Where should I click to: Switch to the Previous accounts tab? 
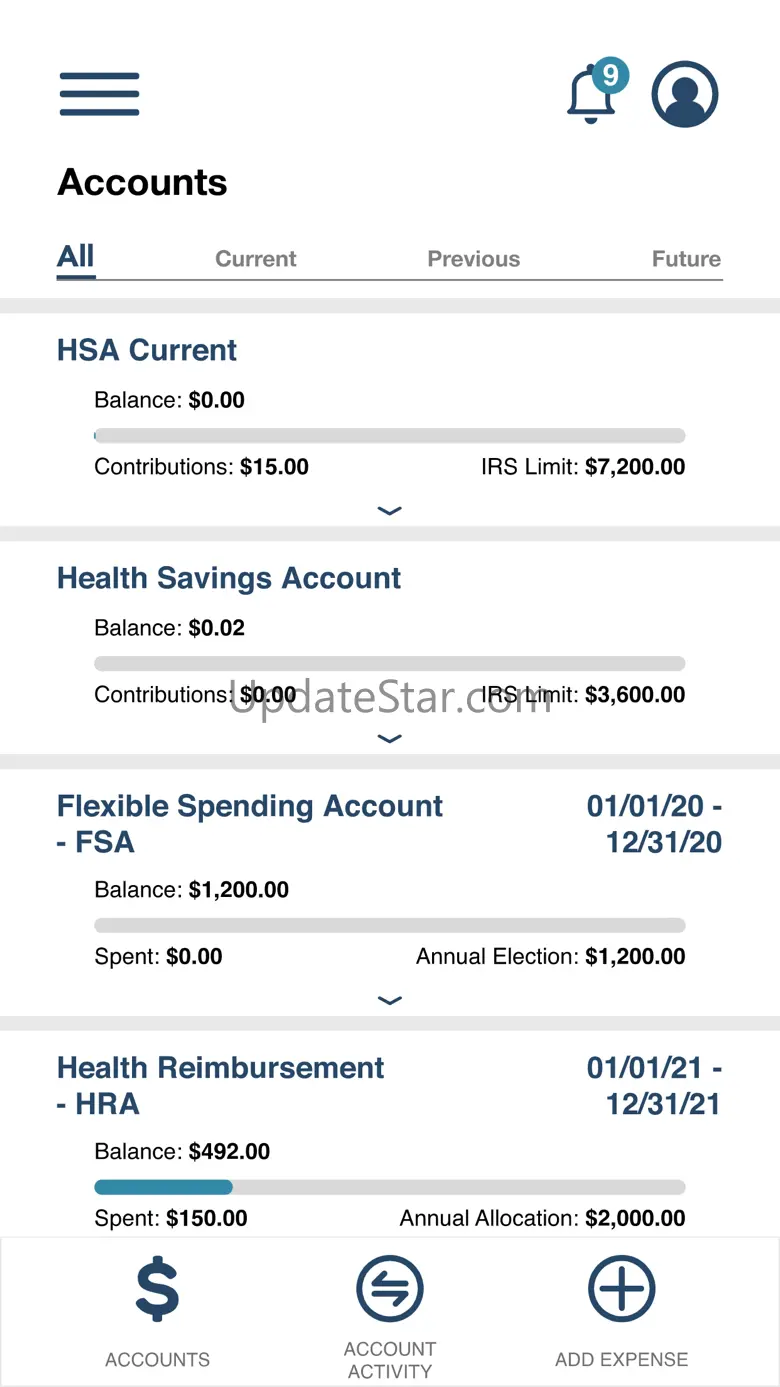coord(473,259)
